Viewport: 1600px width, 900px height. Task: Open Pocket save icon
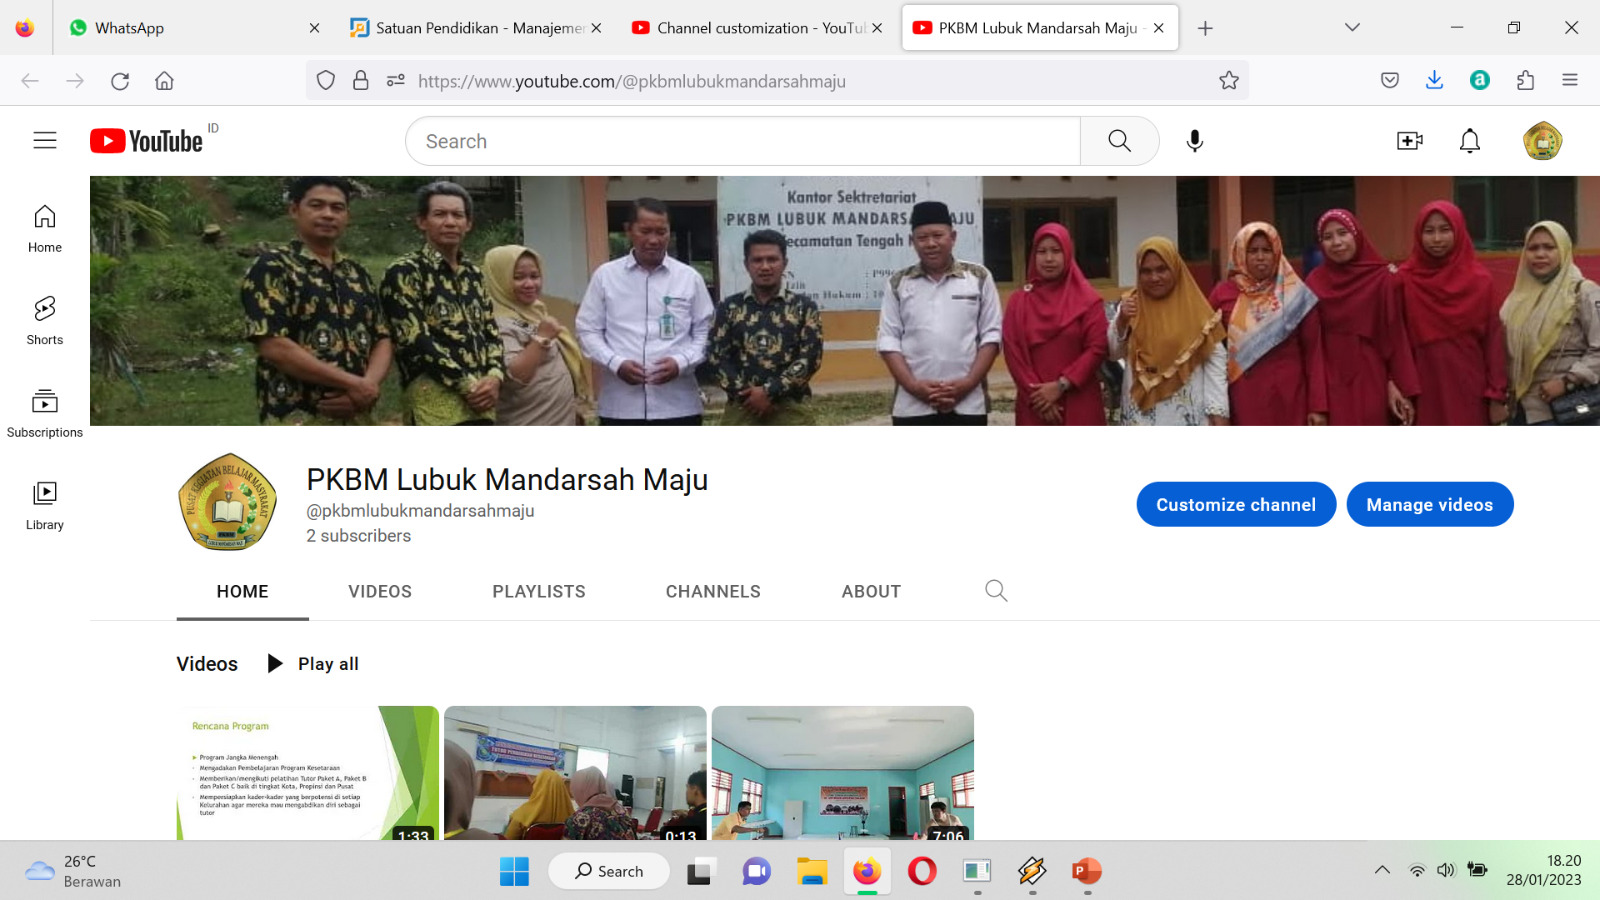[x=1390, y=81]
